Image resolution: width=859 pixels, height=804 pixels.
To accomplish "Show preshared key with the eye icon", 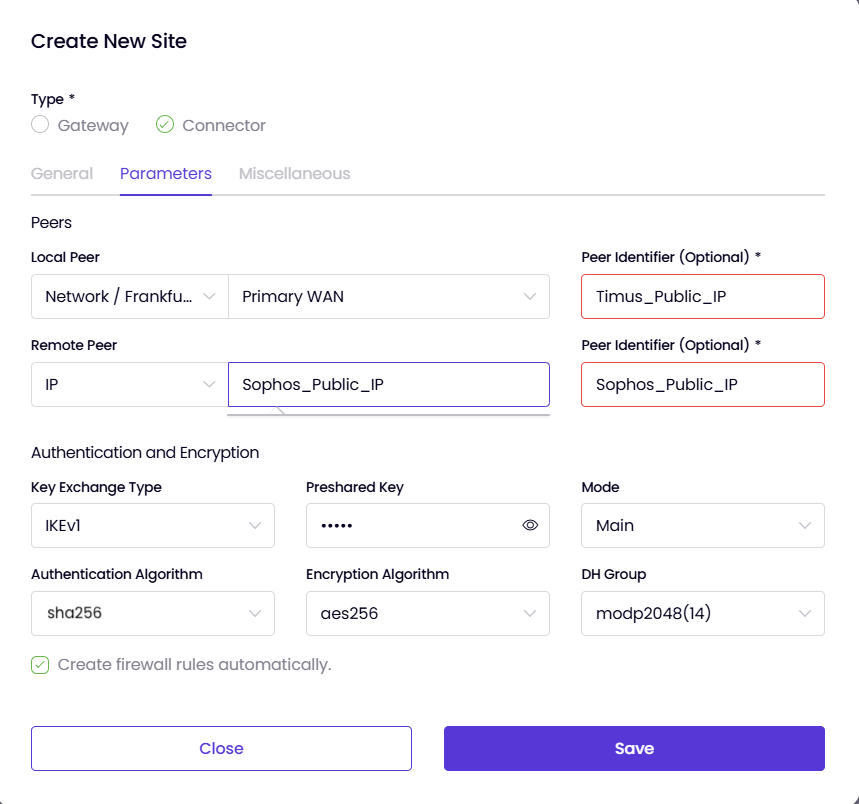I will tap(530, 526).
